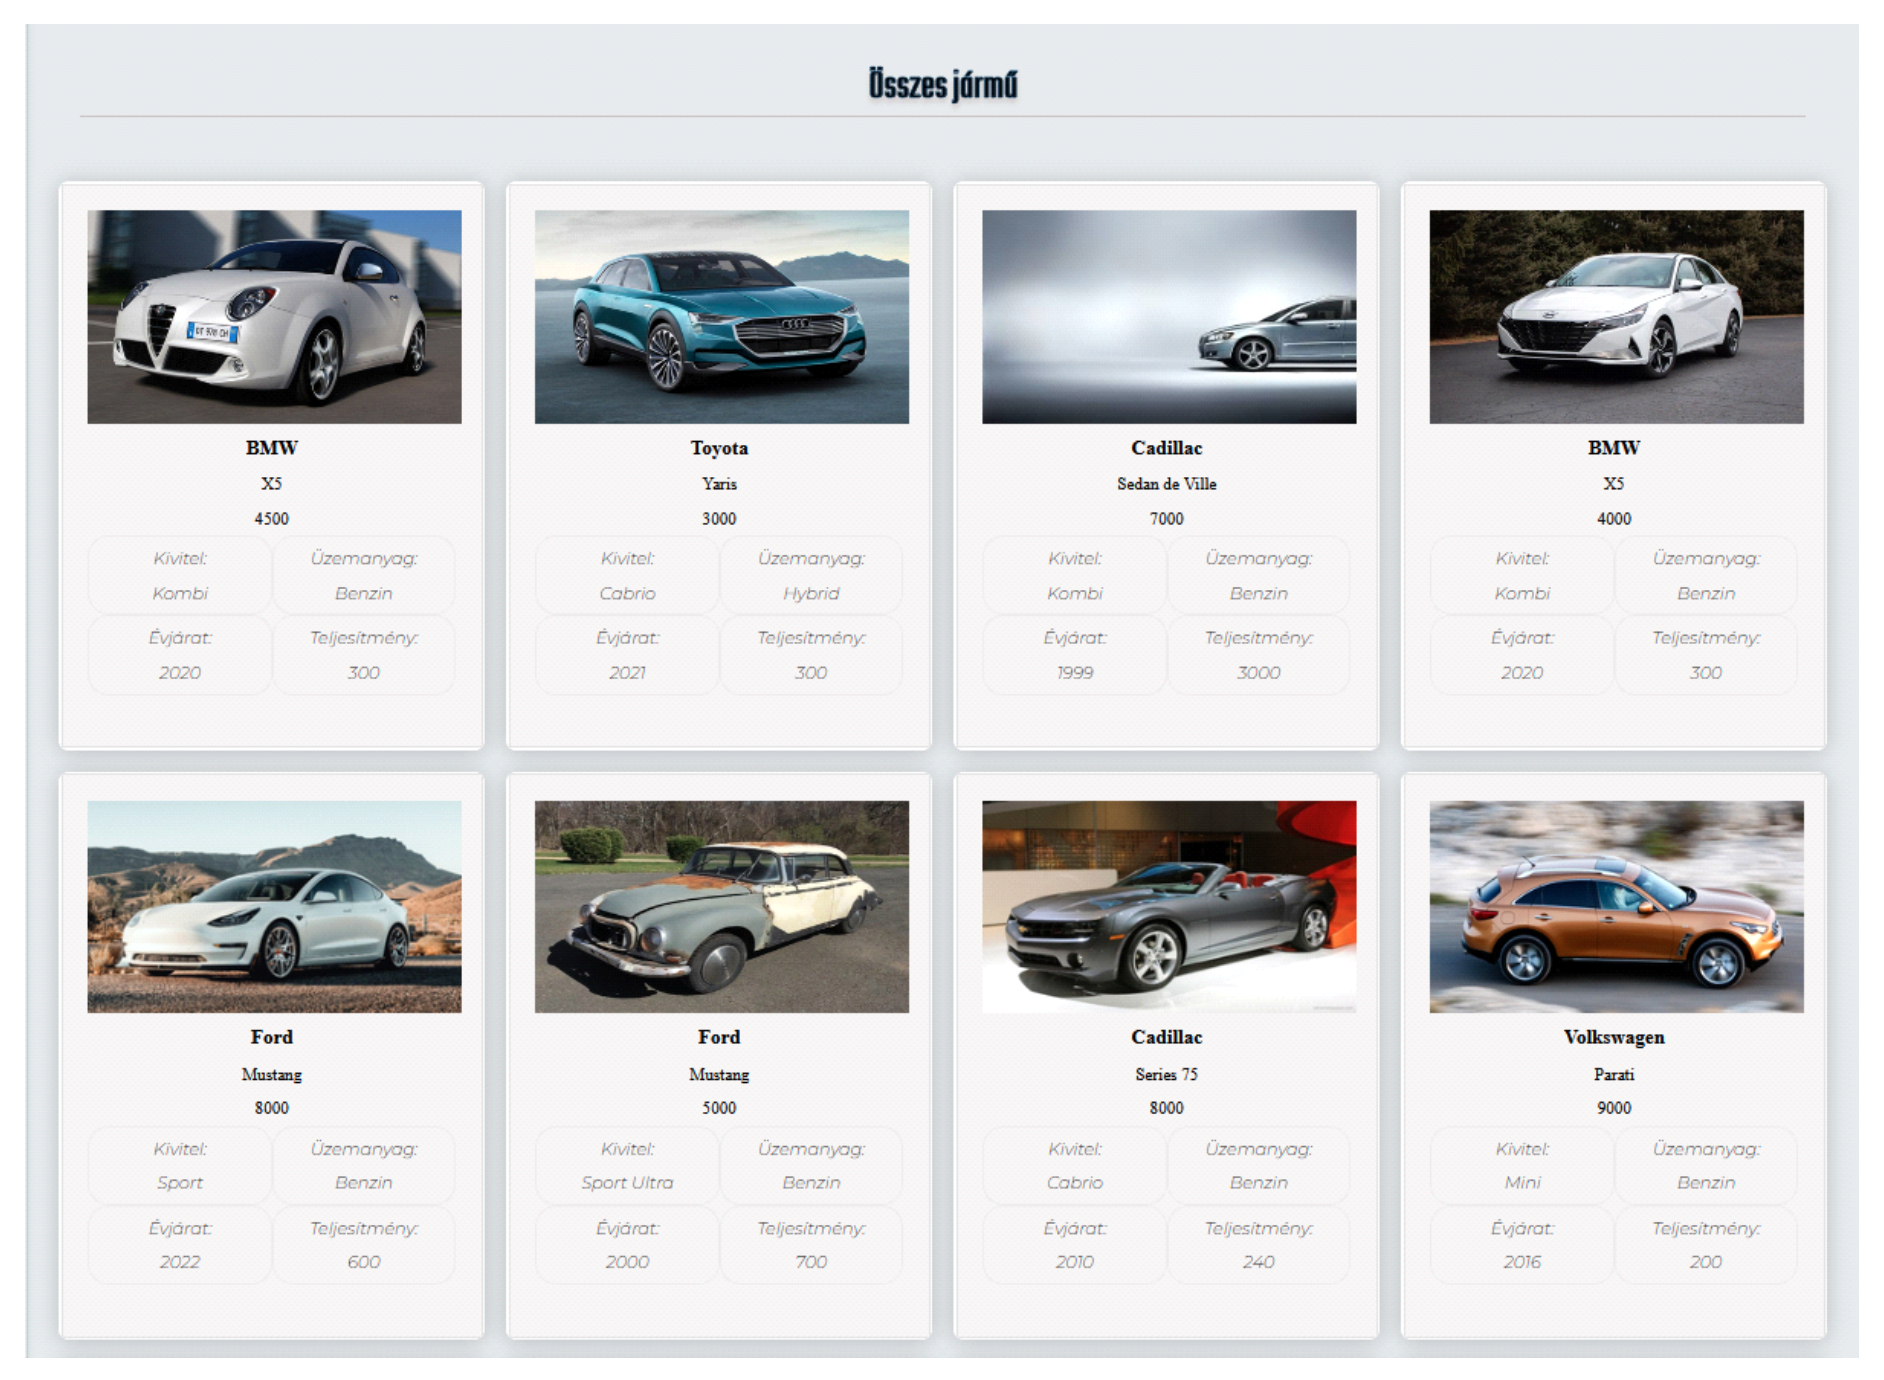1884x1380 pixels.
Task: Click the 'Összes jármű' page heading
Action: tap(942, 85)
